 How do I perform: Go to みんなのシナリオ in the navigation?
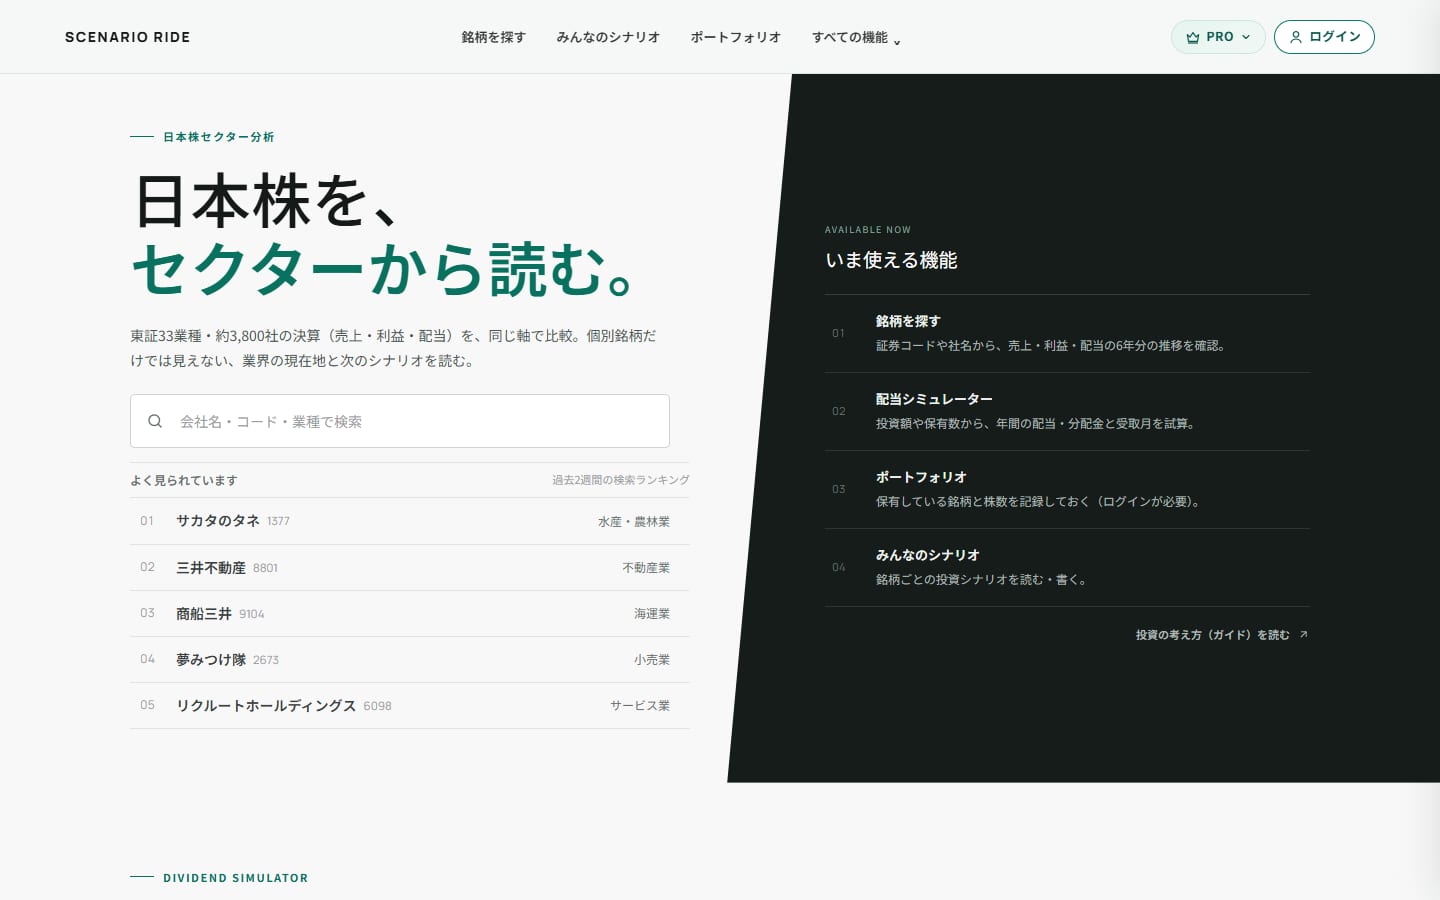pos(608,37)
